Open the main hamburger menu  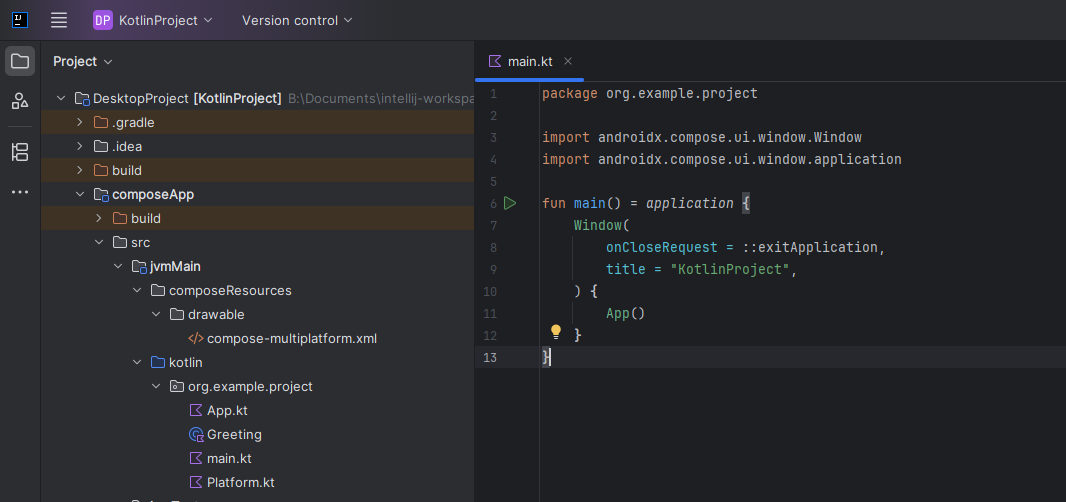[59, 20]
